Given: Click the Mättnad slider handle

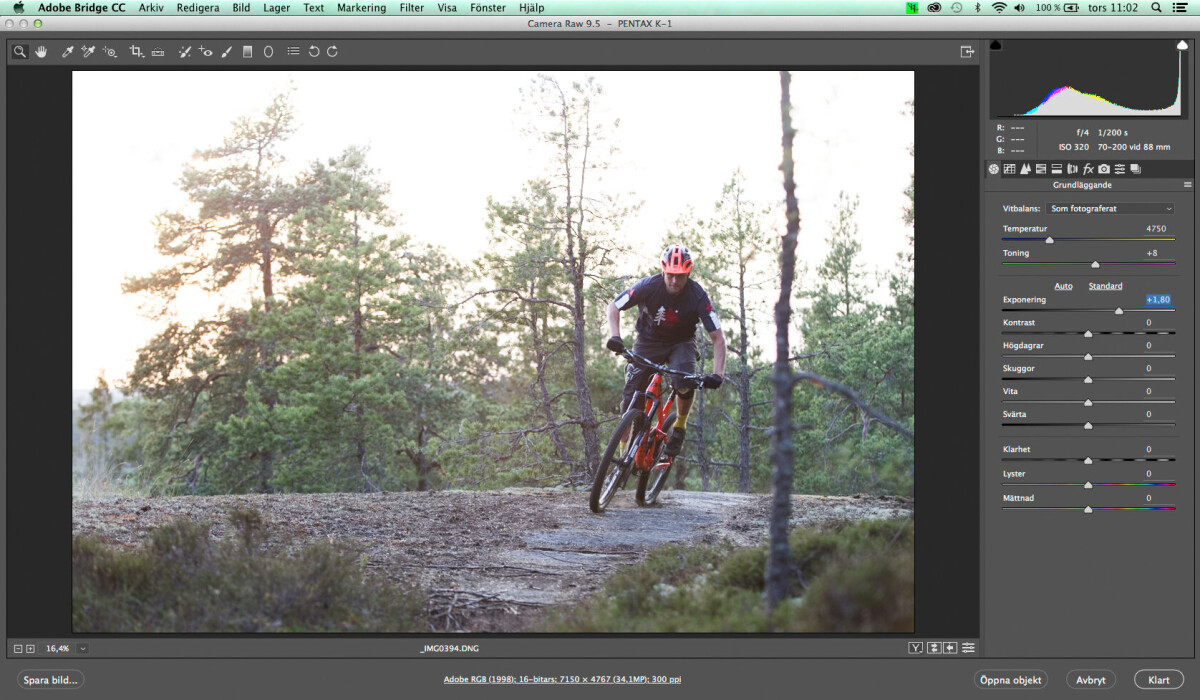Looking at the screenshot, I should (1088, 509).
